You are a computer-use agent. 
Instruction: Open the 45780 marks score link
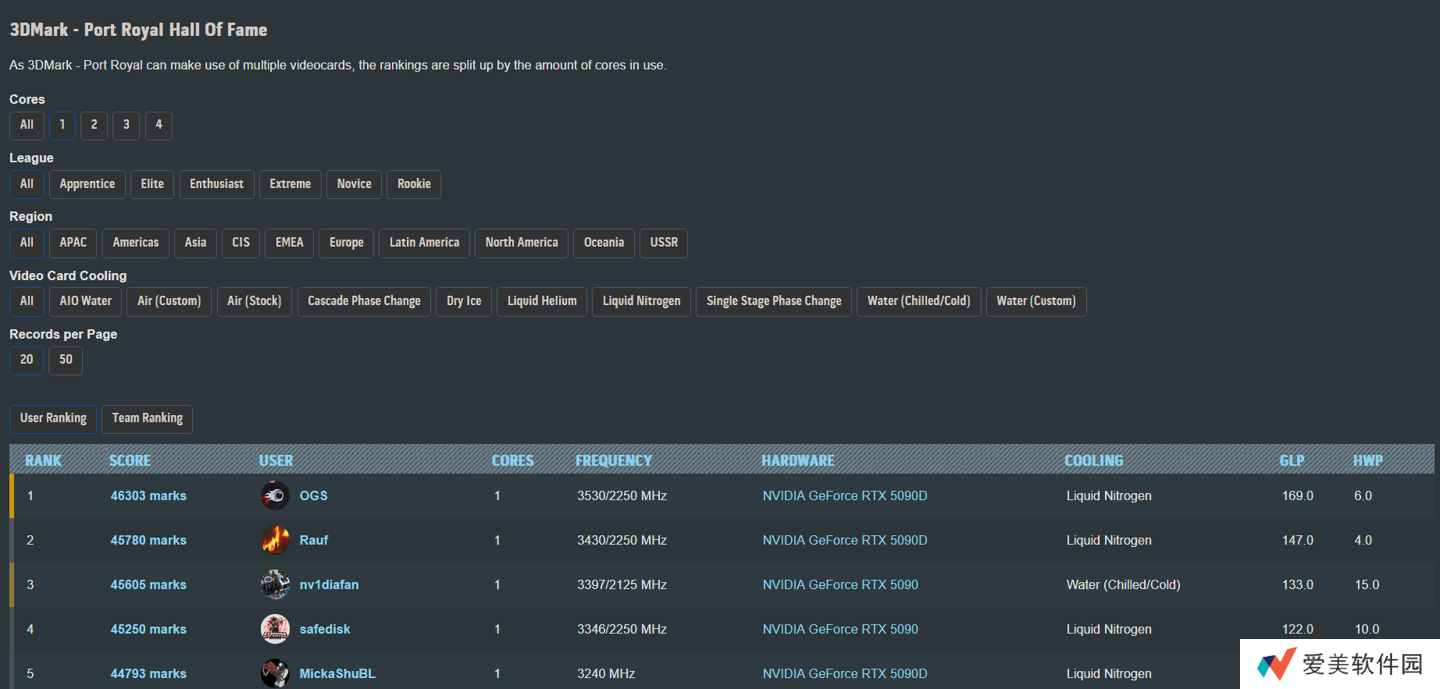click(148, 540)
